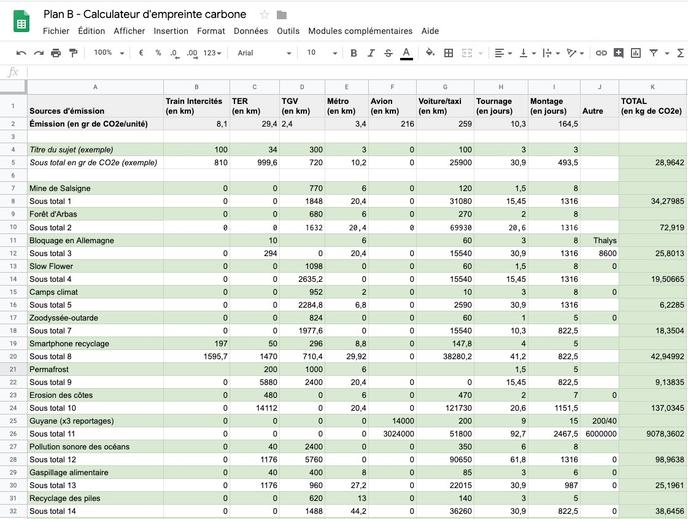
Task: Select cell 'Forêt d'Arbas'
Action: click(x=95, y=214)
